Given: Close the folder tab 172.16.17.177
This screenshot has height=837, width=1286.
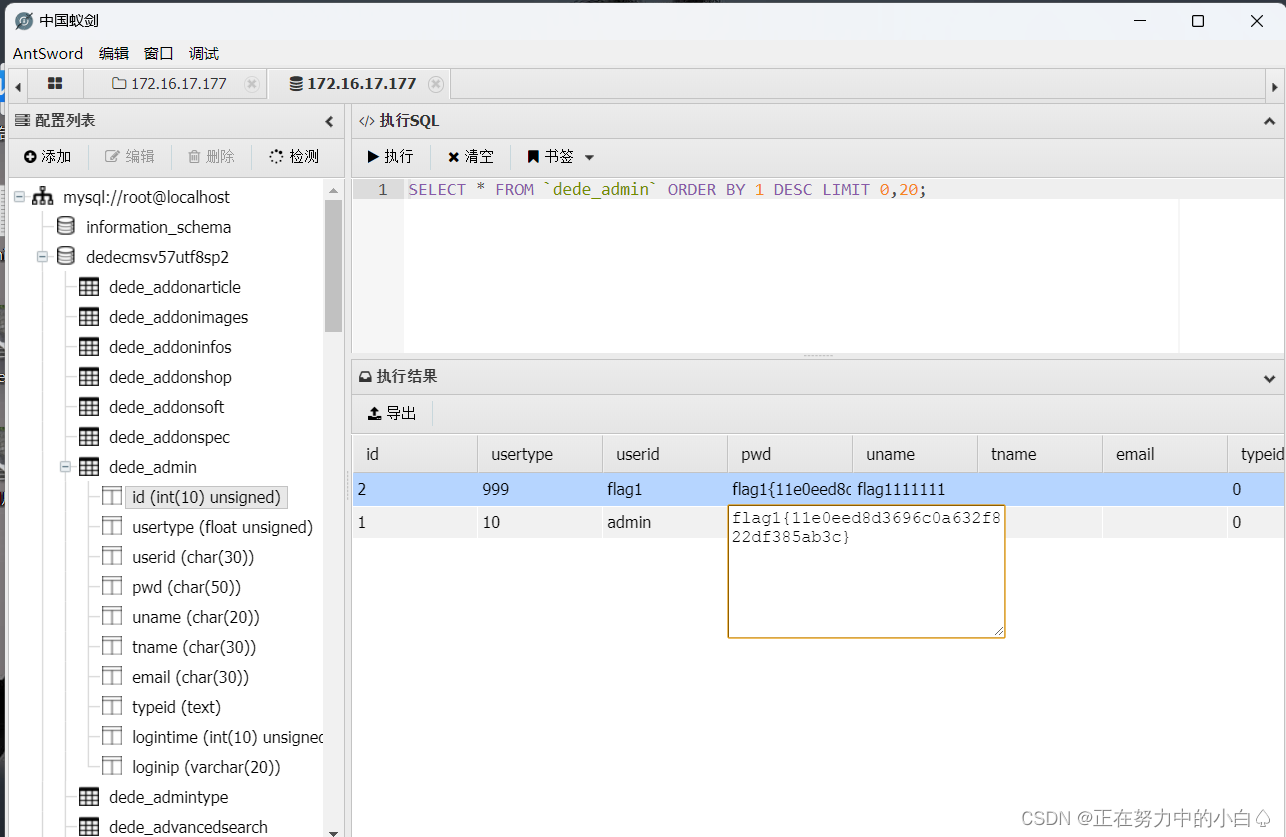Looking at the screenshot, I should point(251,84).
